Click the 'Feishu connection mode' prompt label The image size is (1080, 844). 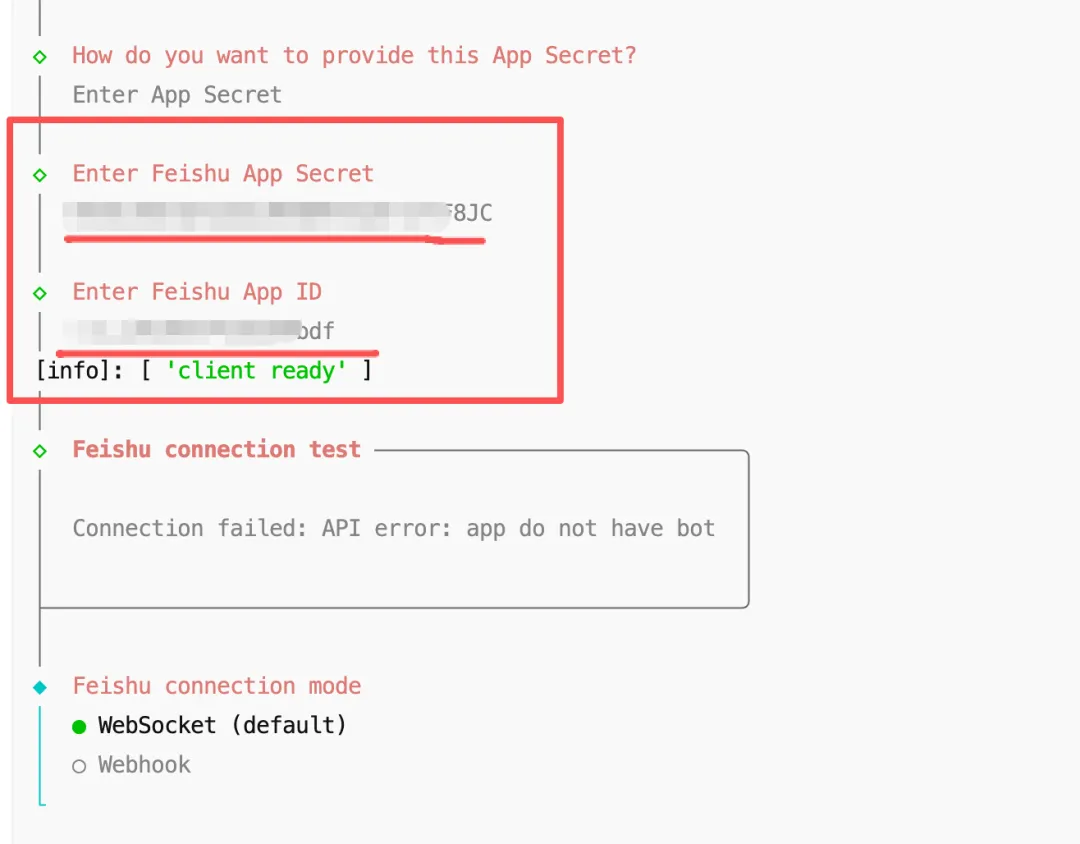[x=217, y=686]
